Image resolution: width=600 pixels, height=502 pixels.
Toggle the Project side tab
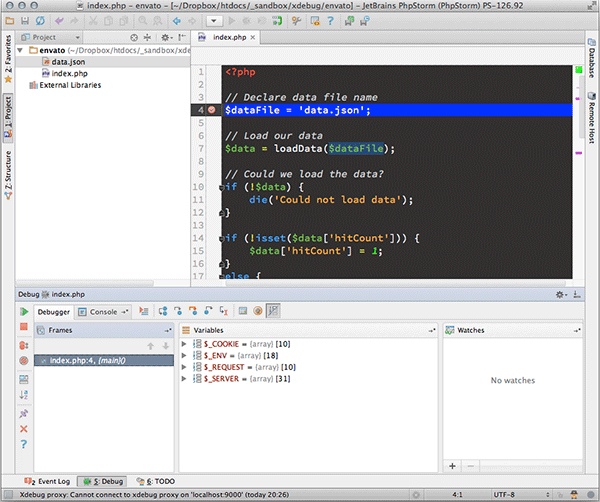pyautogui.click(x=8, y=117)
